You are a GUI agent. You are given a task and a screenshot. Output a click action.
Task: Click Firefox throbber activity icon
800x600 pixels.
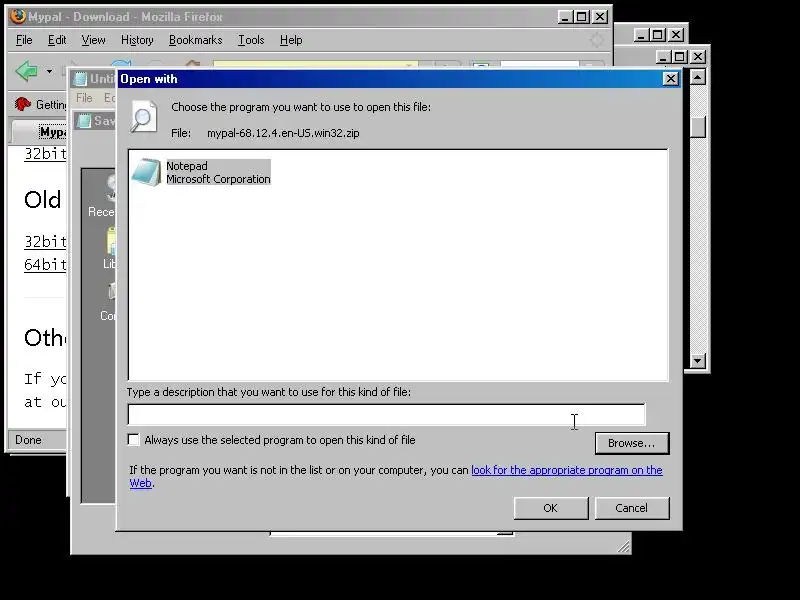[596, 40]
